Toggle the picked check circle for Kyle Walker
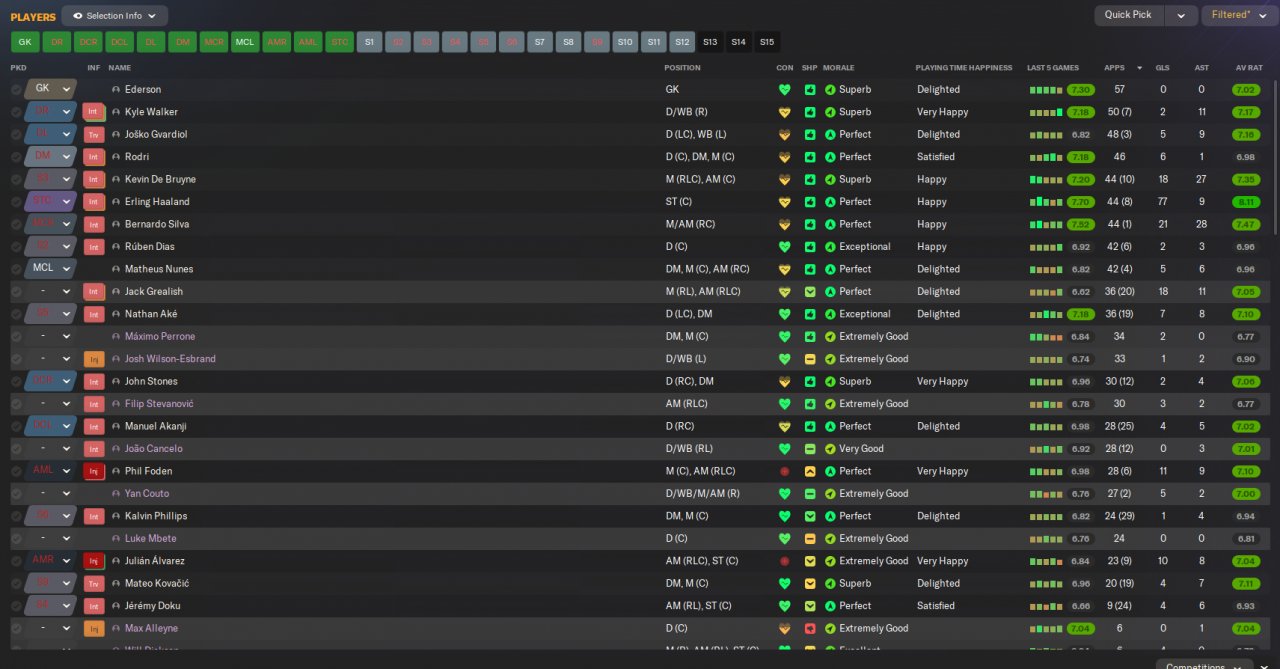1280x669 pixels. 16,112
